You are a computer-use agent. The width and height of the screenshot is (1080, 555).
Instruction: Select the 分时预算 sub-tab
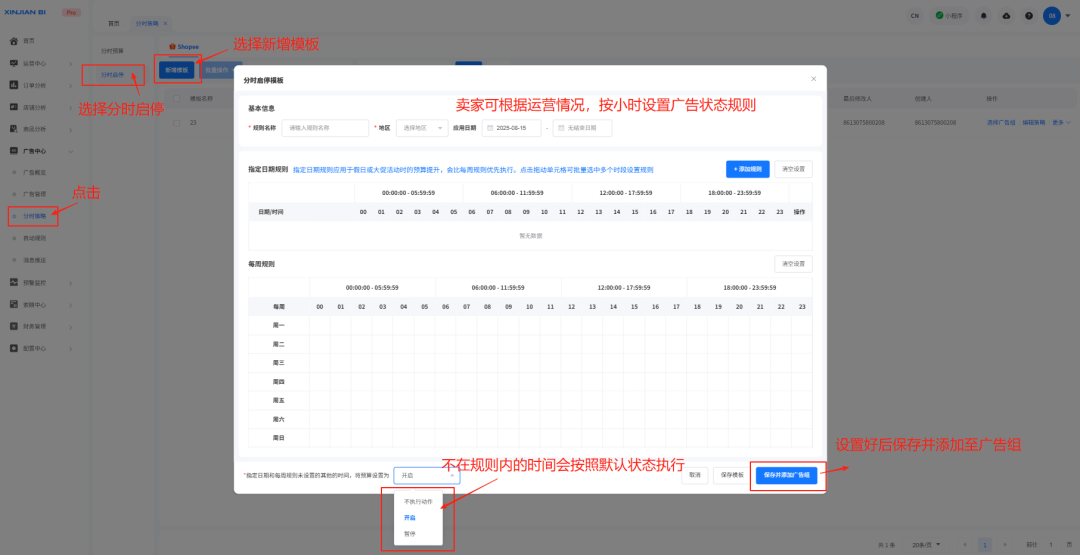(112, 52)
